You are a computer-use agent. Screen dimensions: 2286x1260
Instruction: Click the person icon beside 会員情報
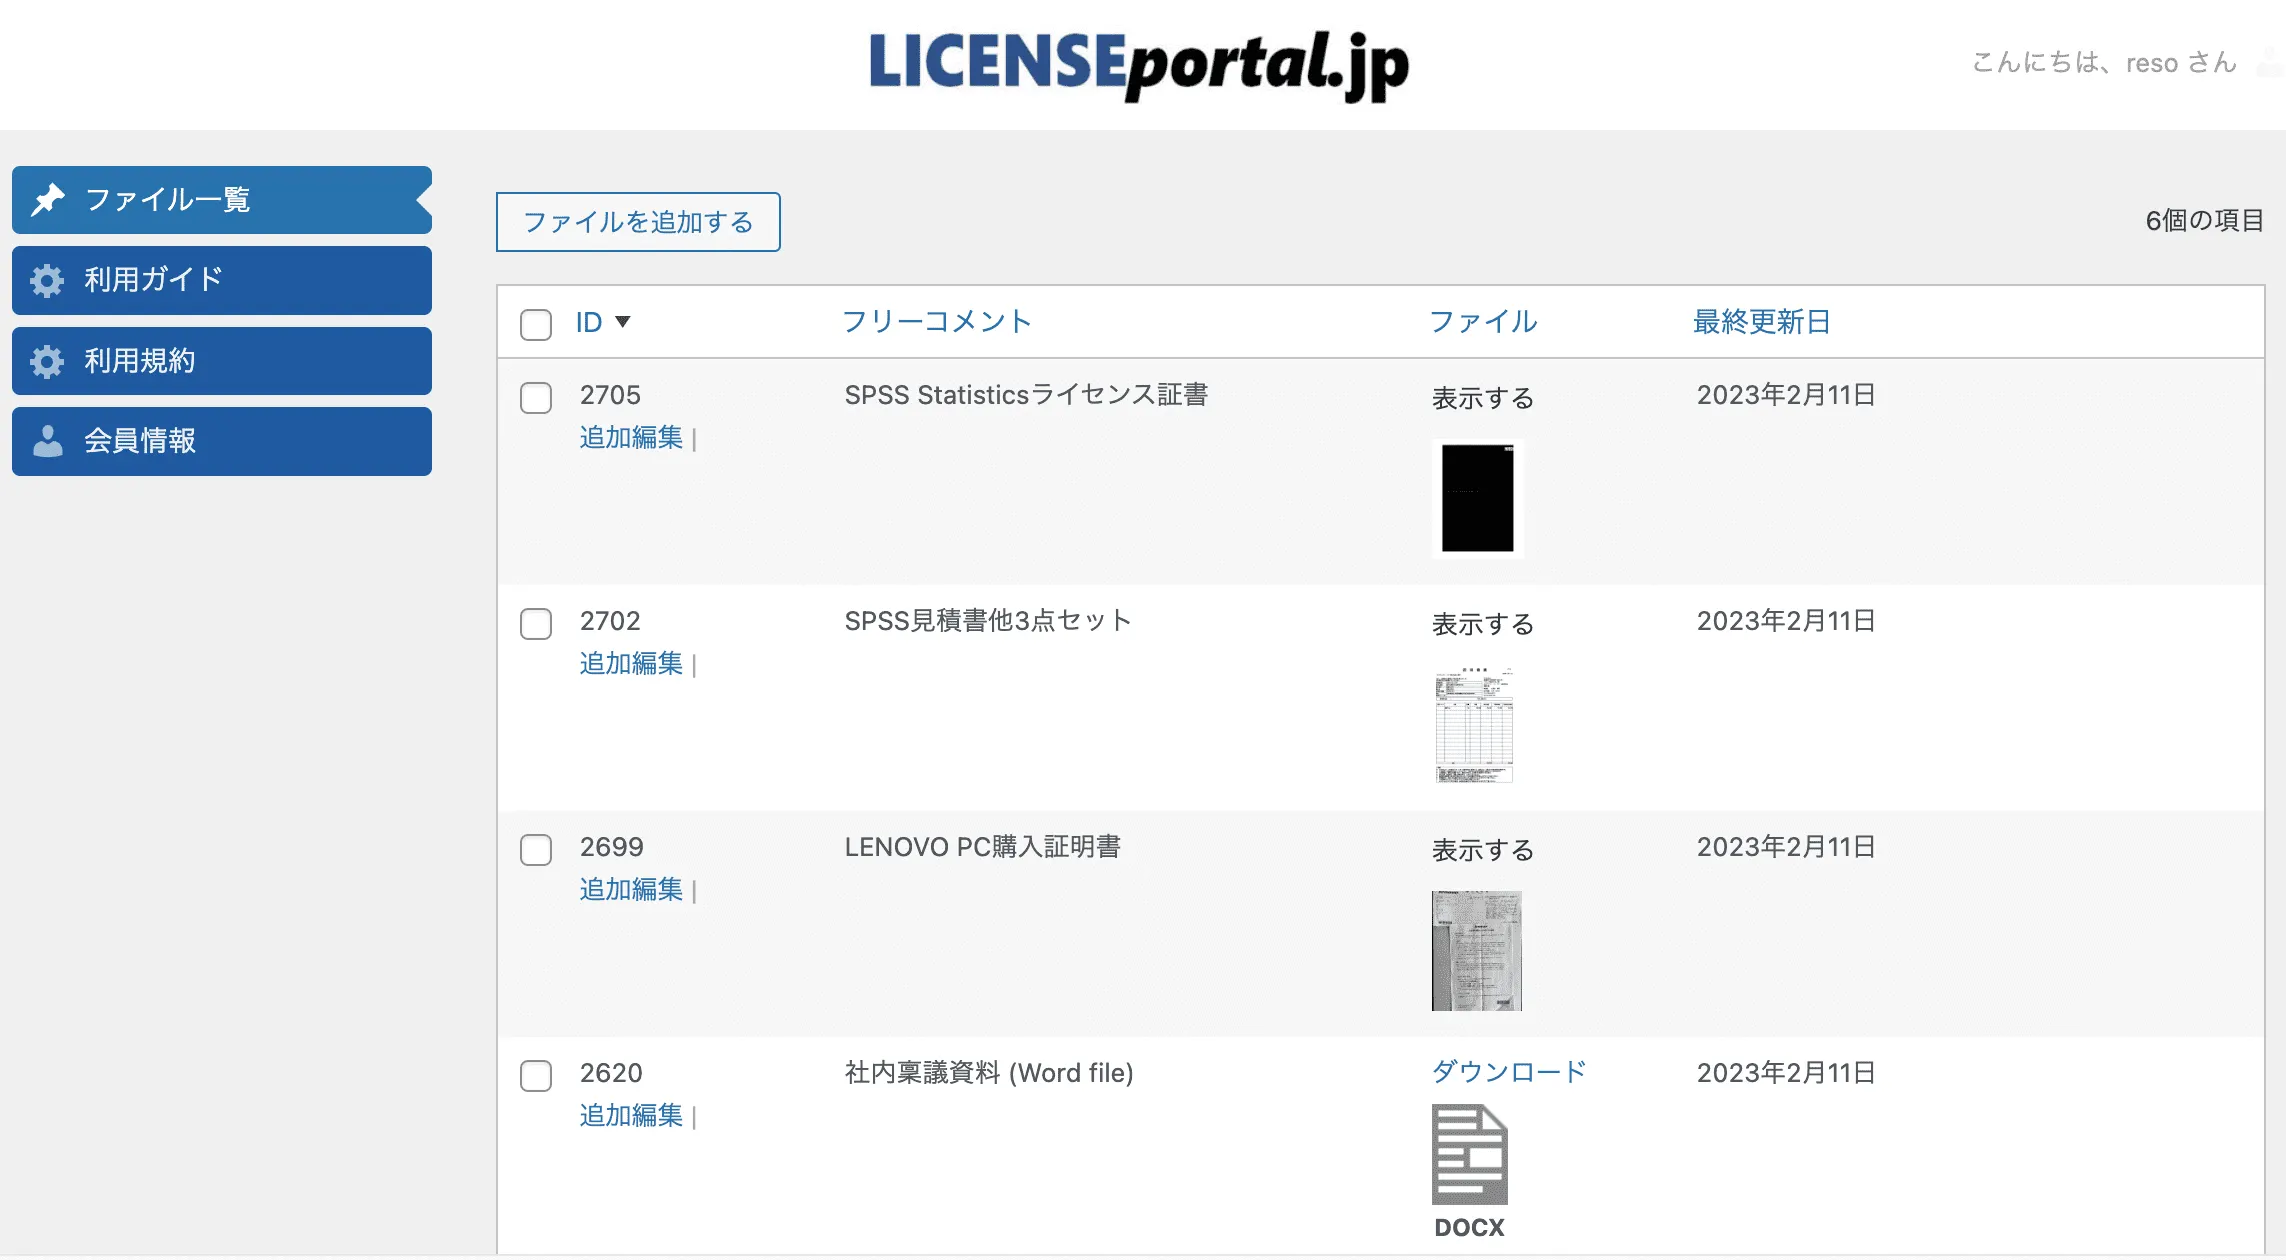pos(47,441)
